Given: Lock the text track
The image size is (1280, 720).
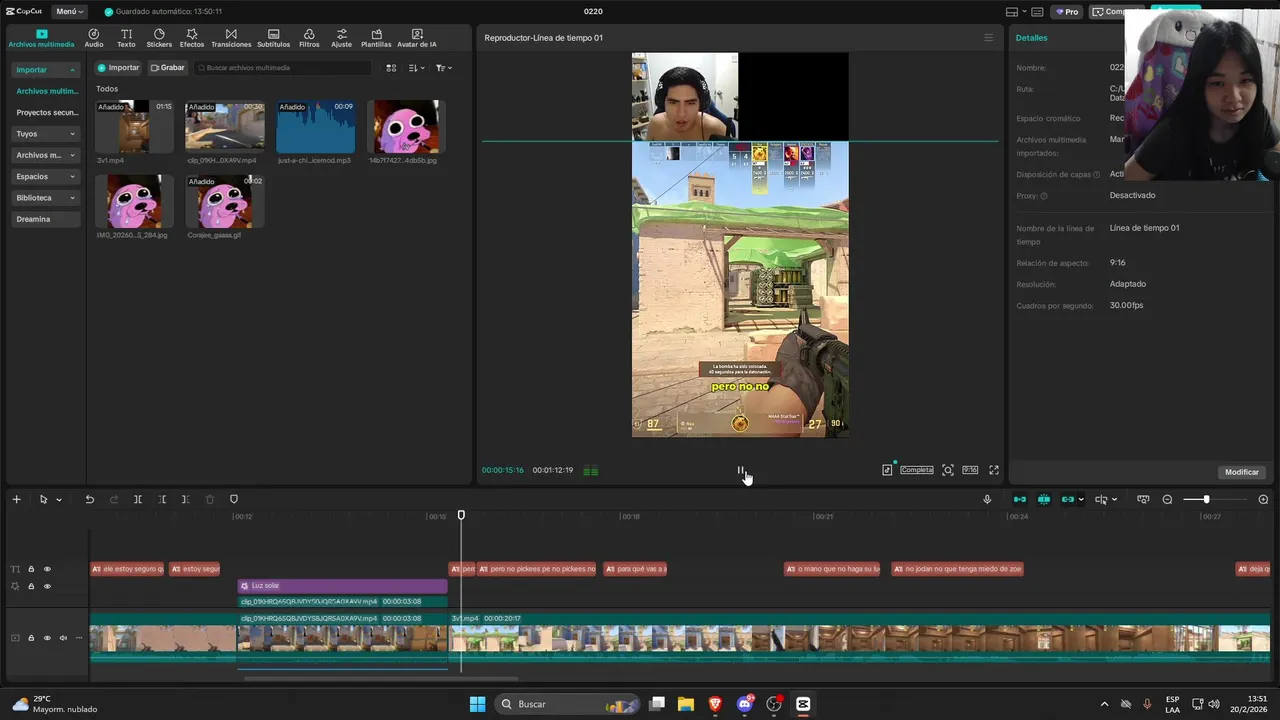Looking at the screenshot, I should point(31,569).
